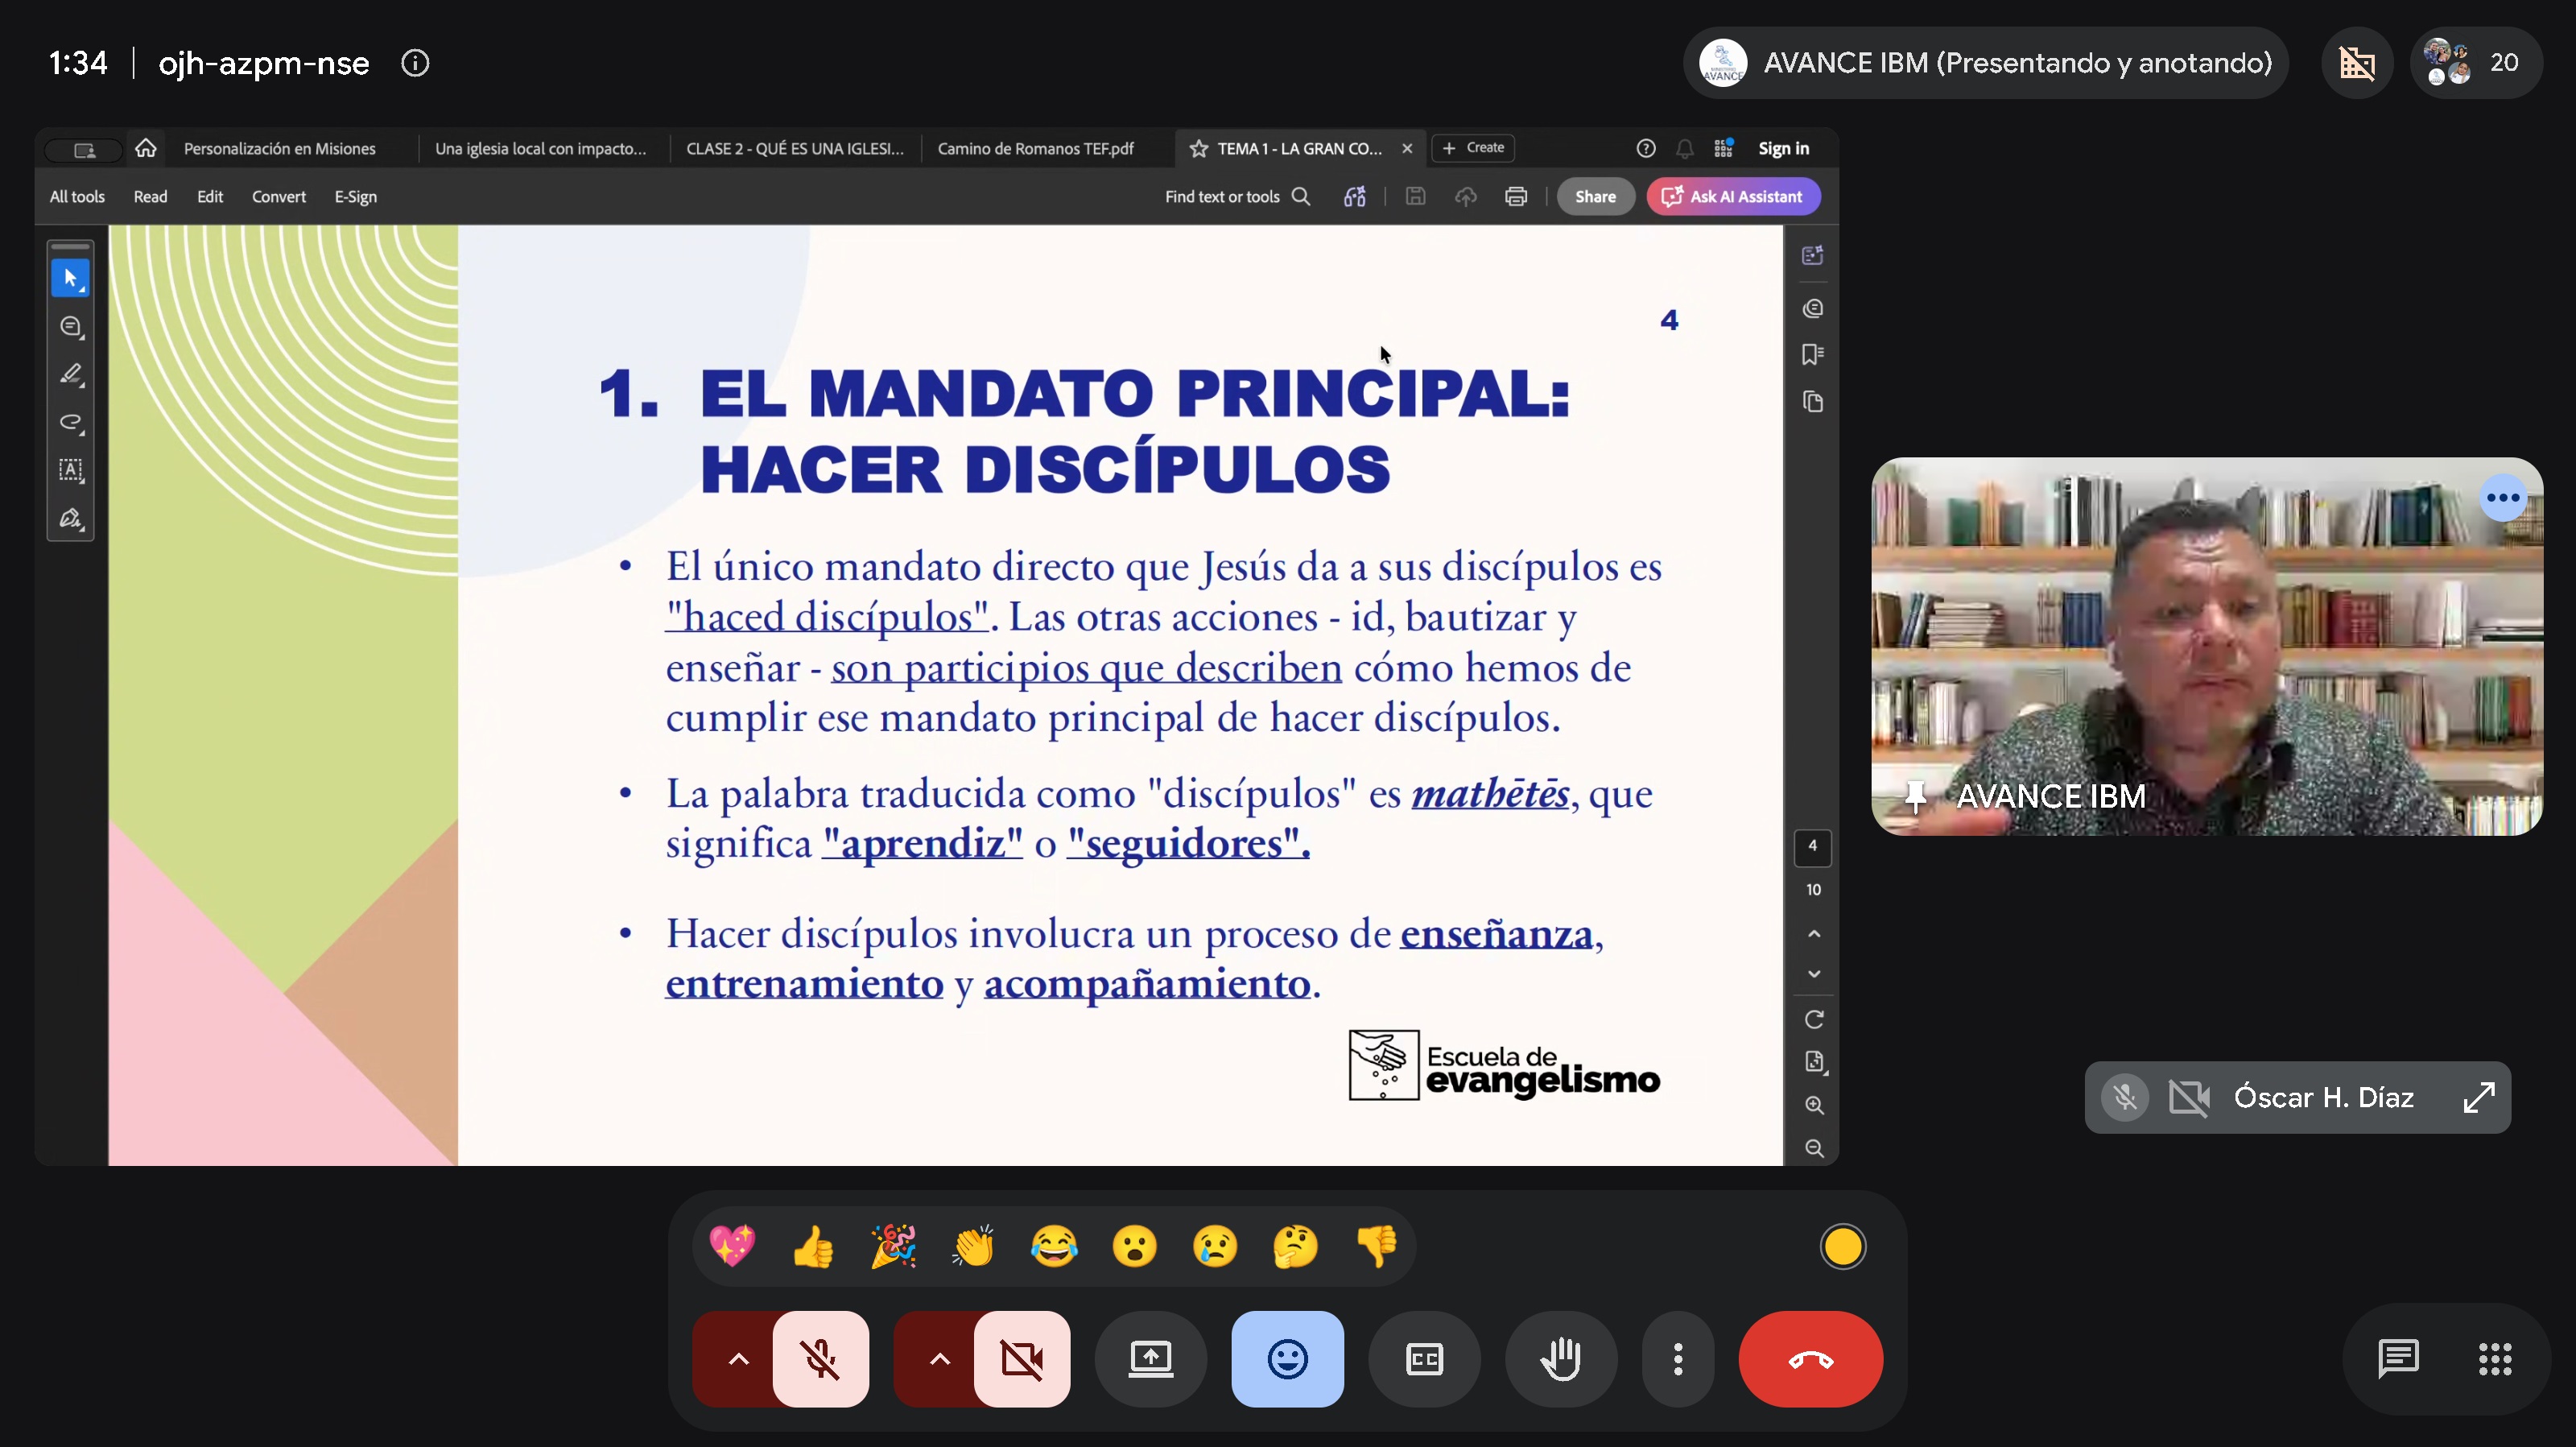The image size is (2576, 1447).
Task: Open the Convert menu
Action: tap(278, 196)
